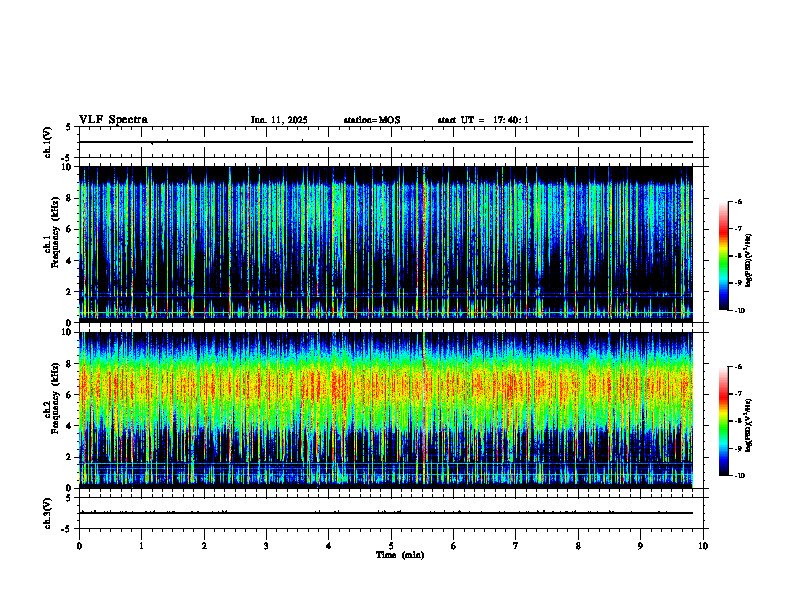This screenshot has height=612, width=792.
Task: Click the ch.2 colorbar log(PSD) label
Action: tap(749, 425)
